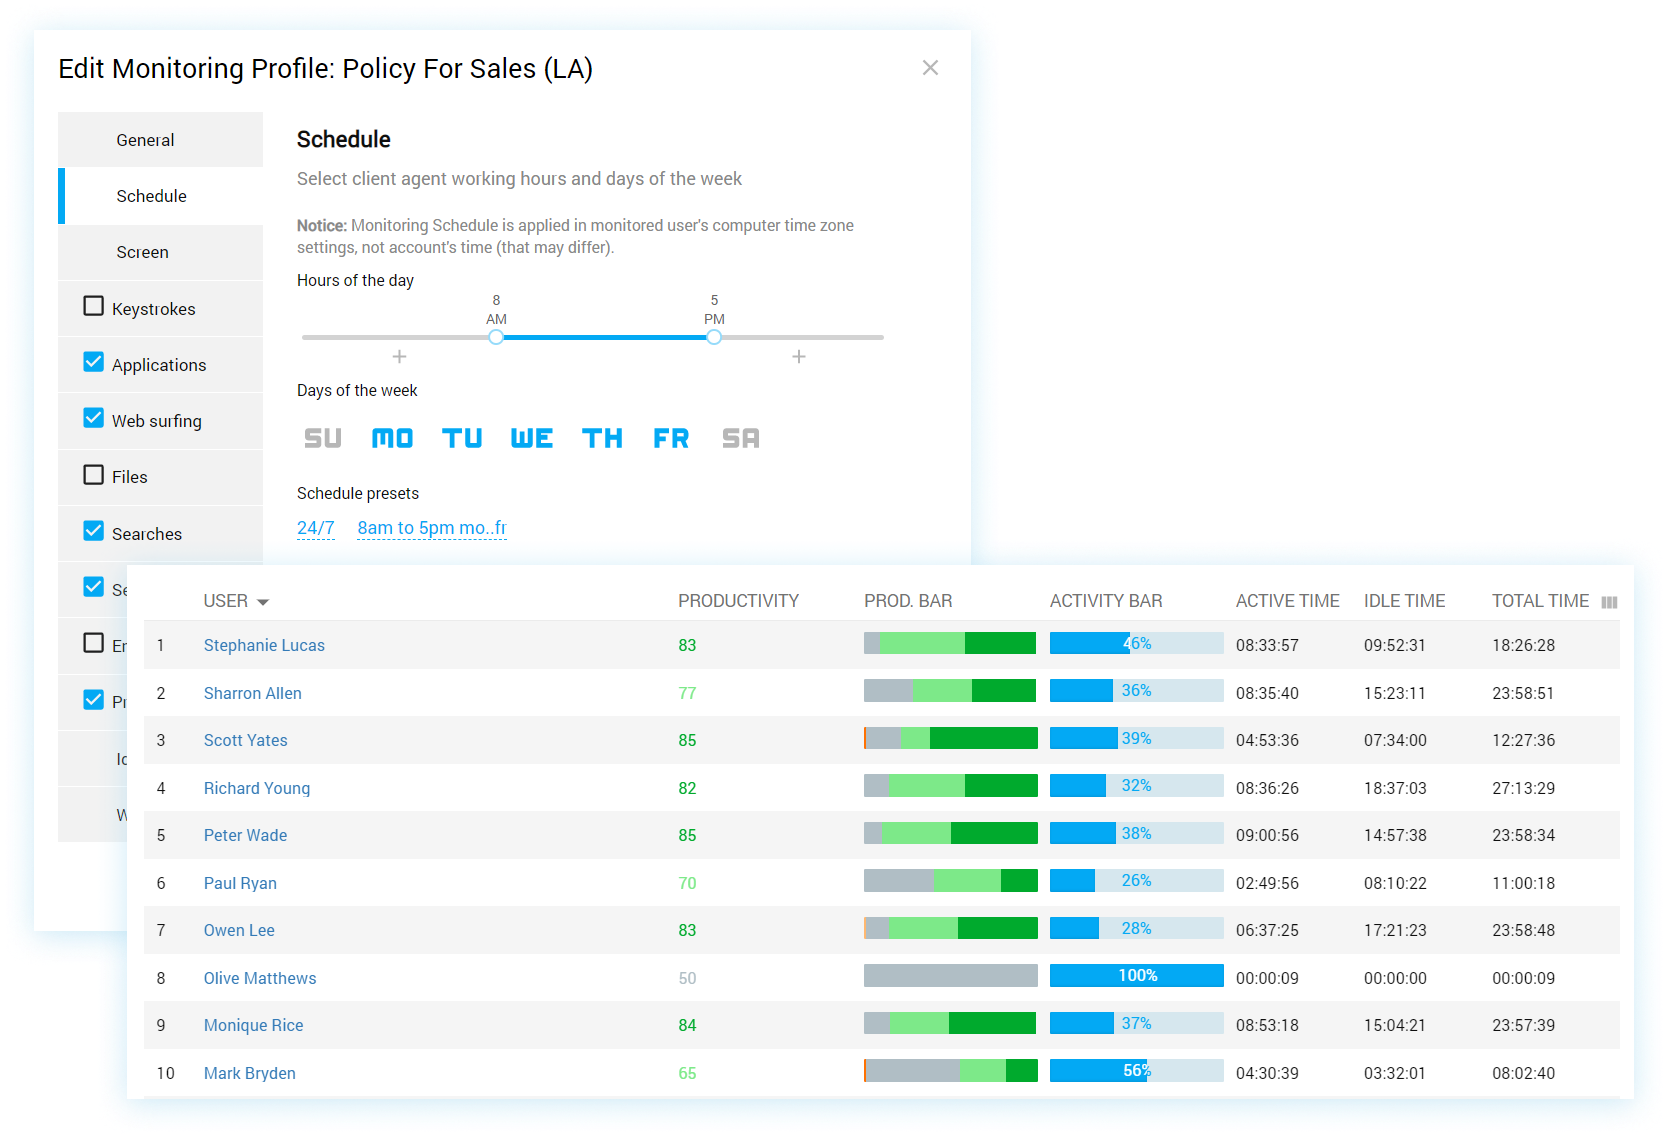Add time range with left plus icon
The height and width of the screenshot is (1137, 1668).
tap(399, 357)
